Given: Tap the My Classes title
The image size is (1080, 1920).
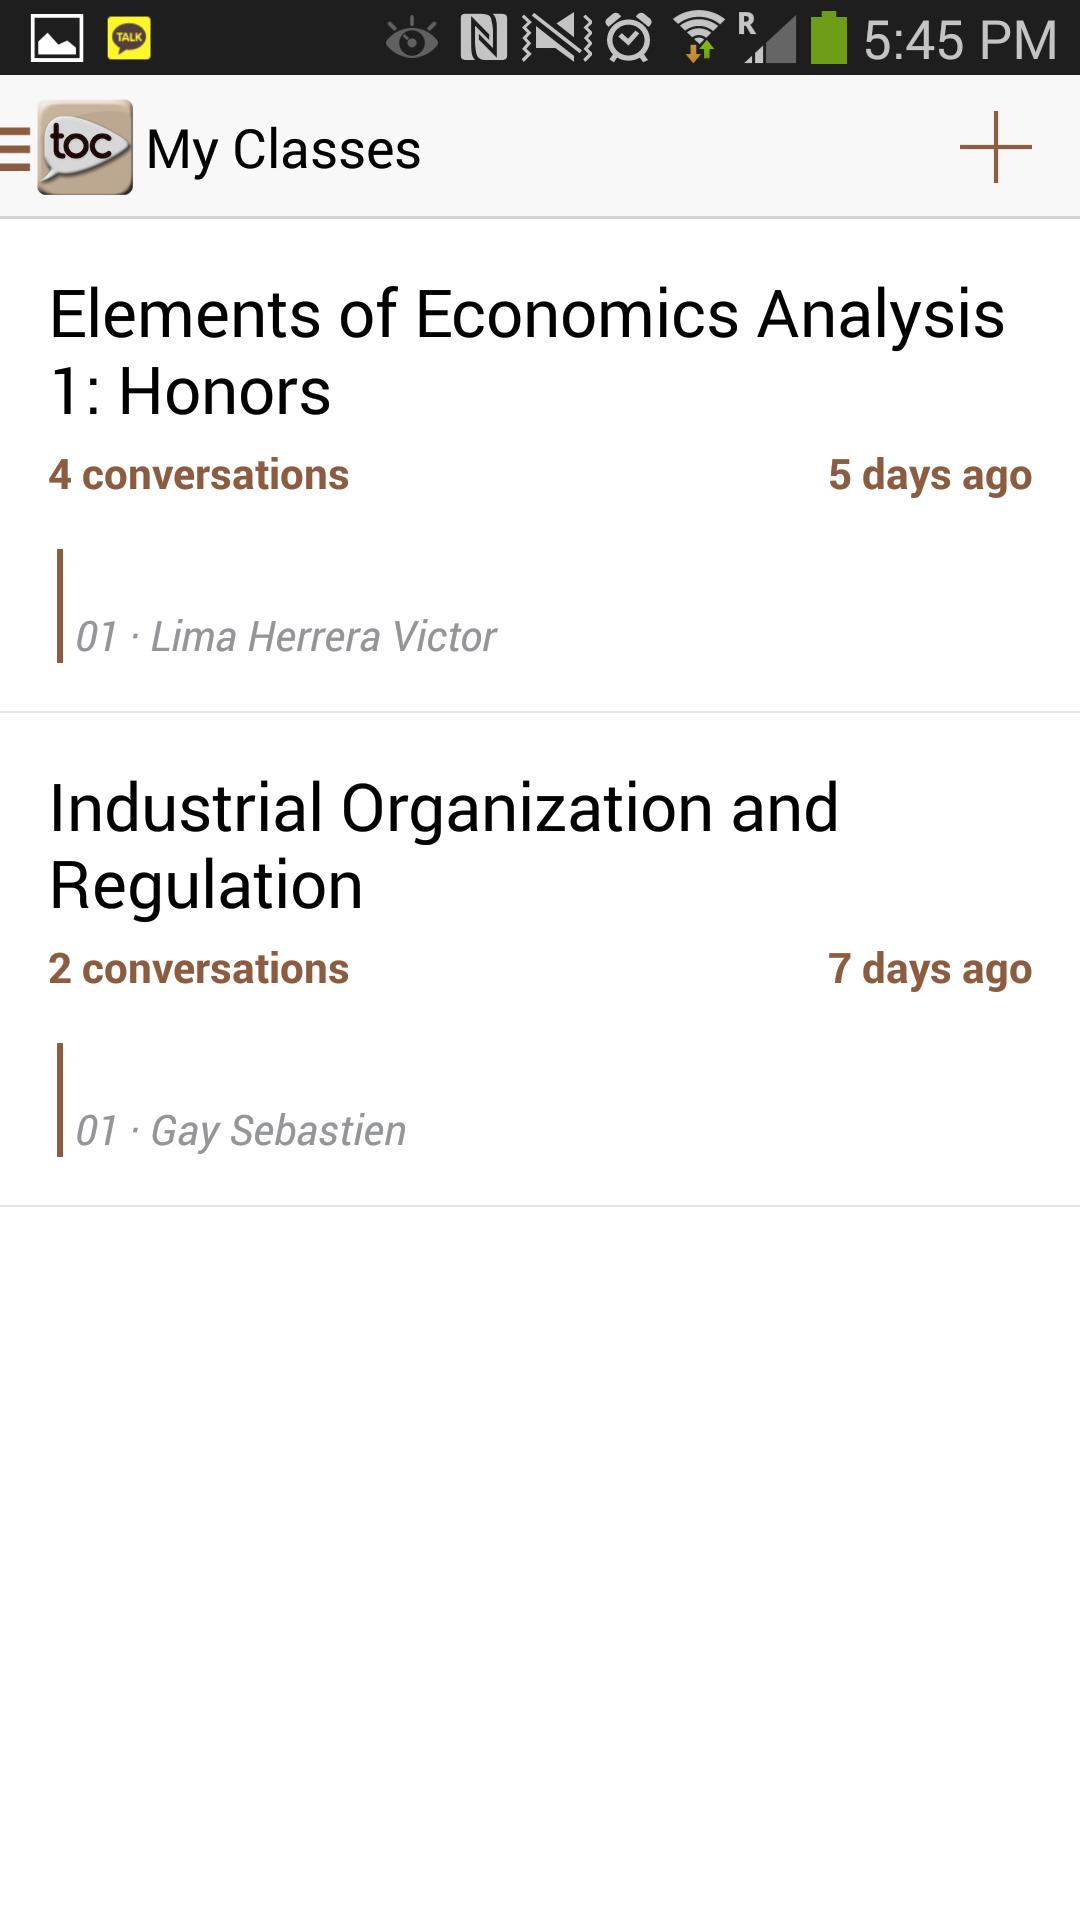Looking at the screenshot, I should pyautogui.click(x=284, y=150).
